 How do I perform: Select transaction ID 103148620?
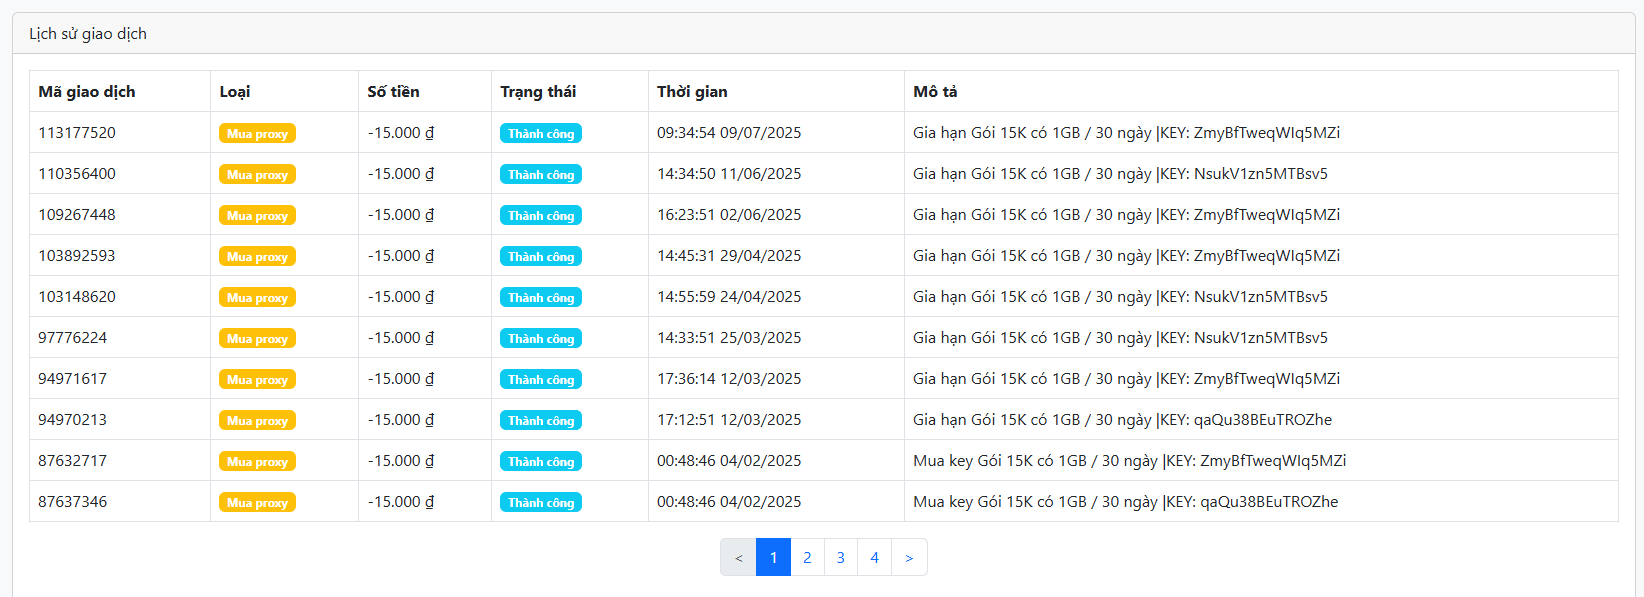[x=77, y=296]
